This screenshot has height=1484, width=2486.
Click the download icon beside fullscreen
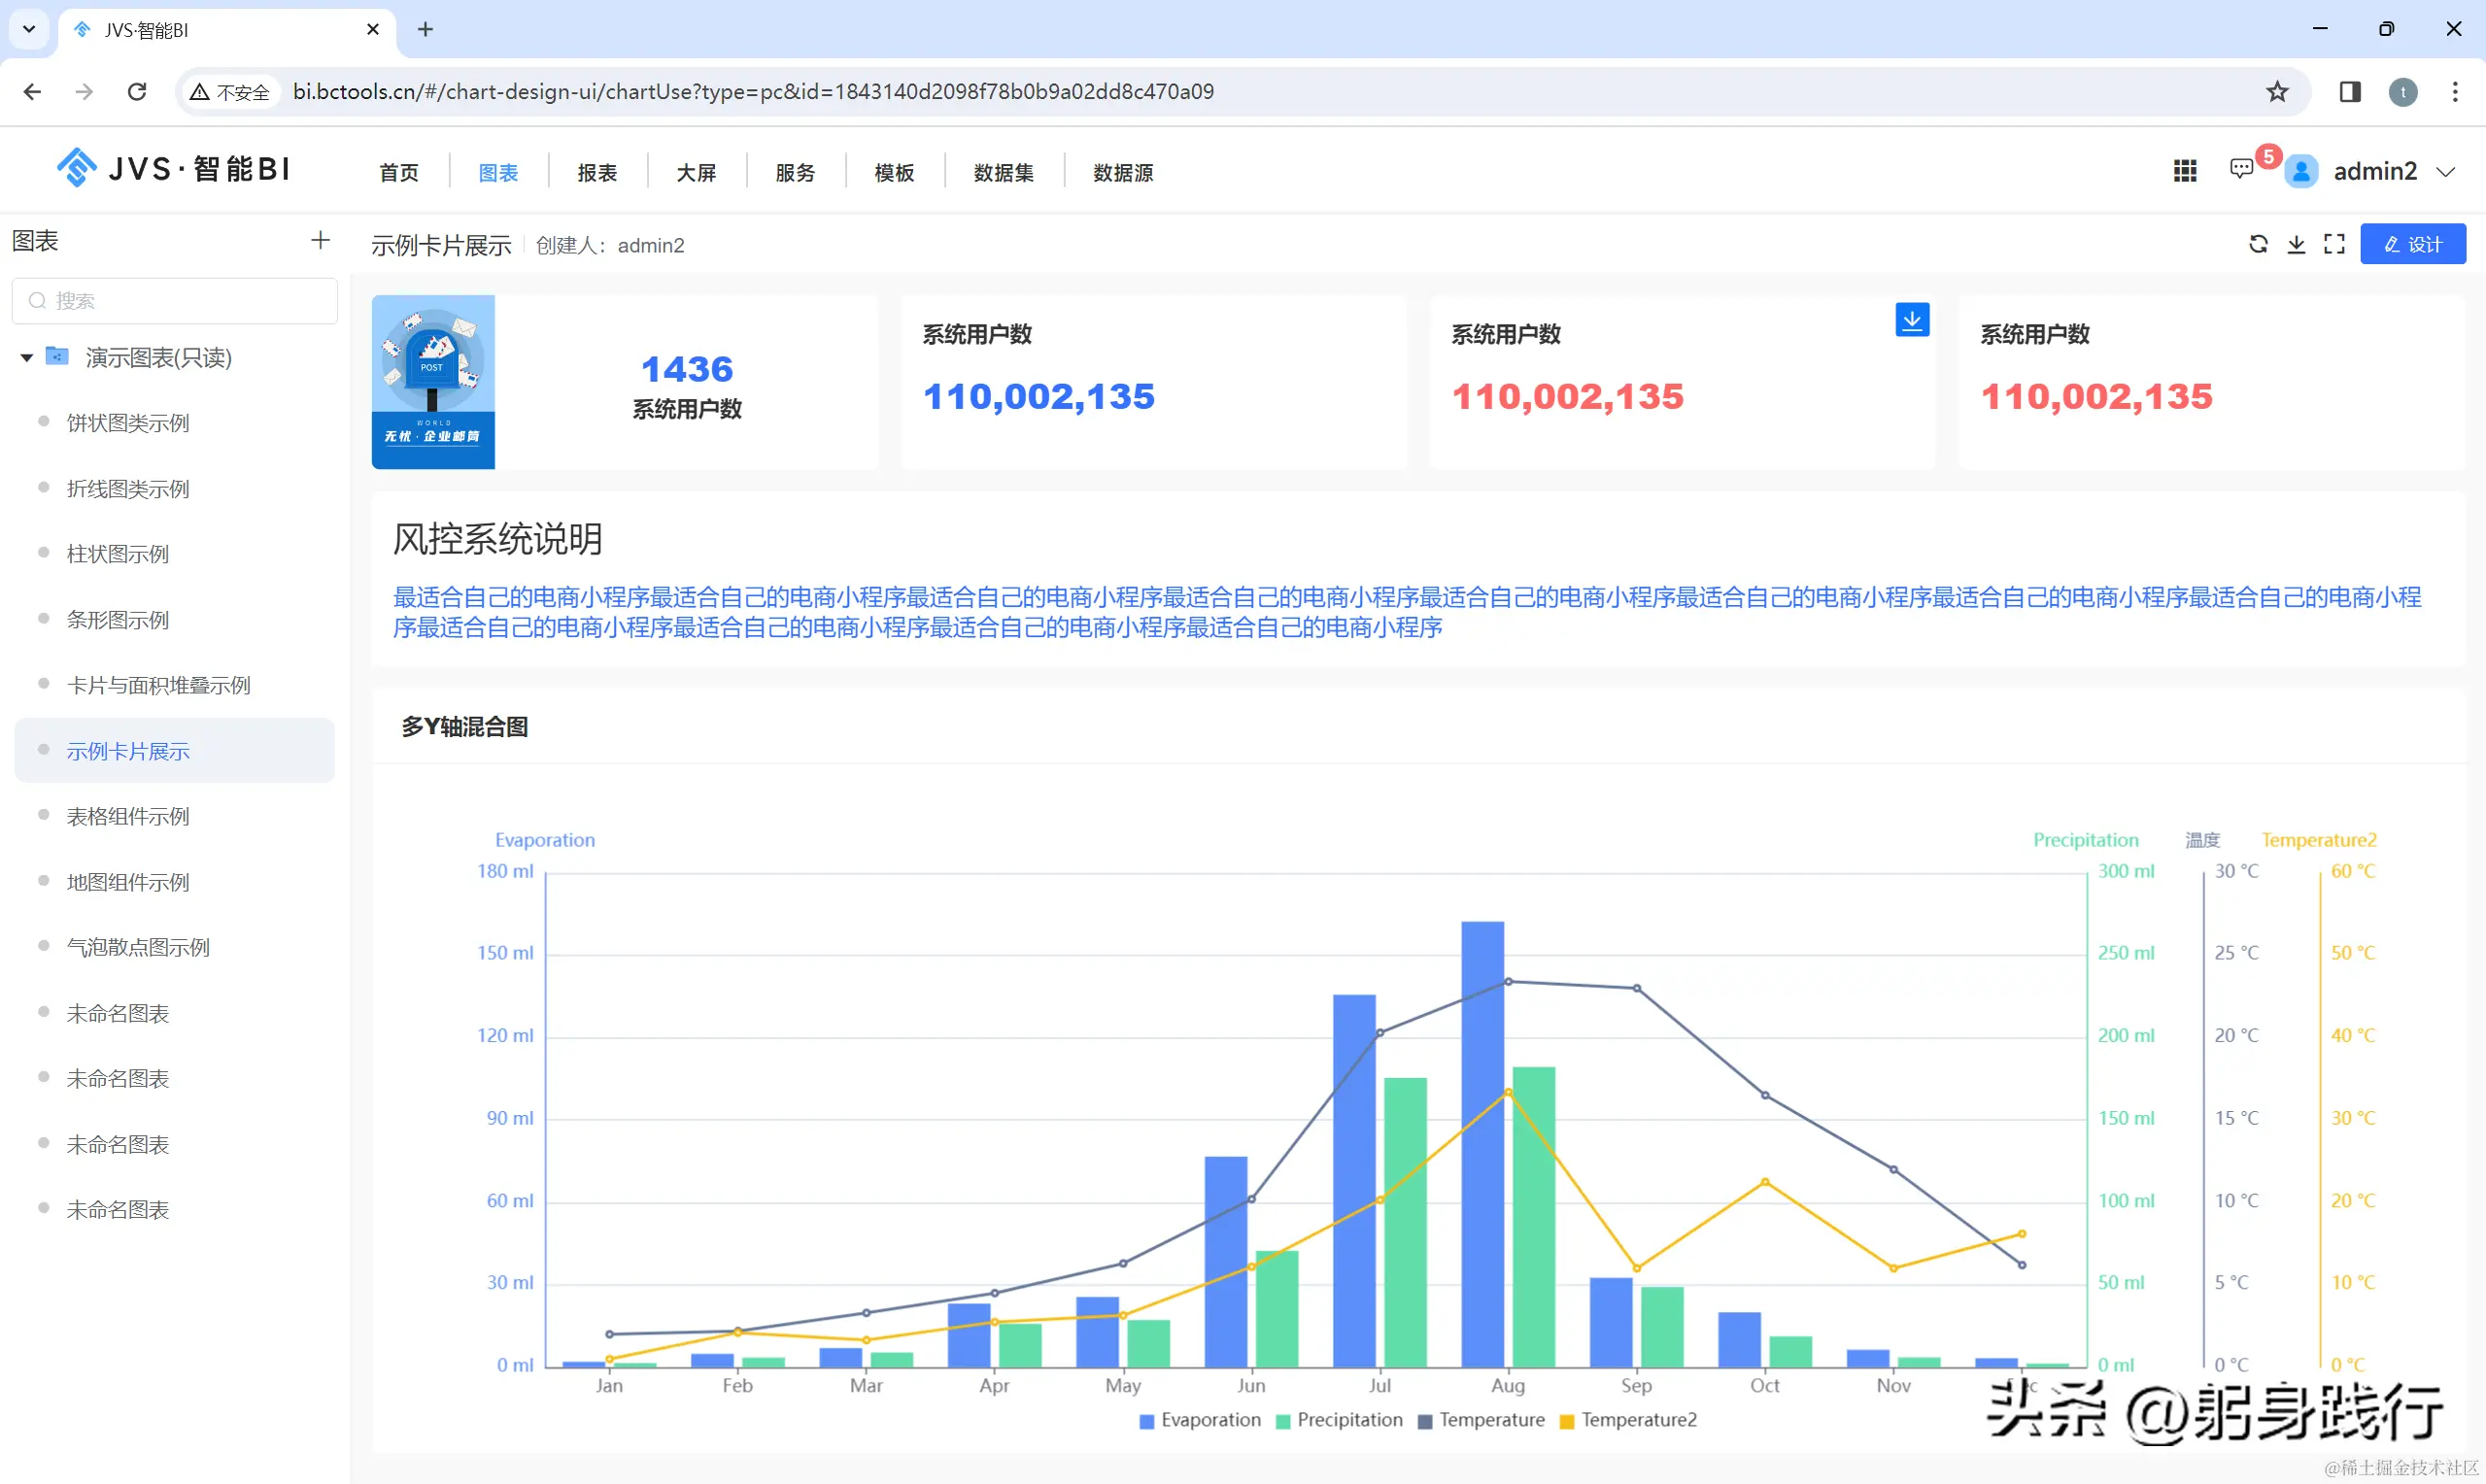(2296, 244)
